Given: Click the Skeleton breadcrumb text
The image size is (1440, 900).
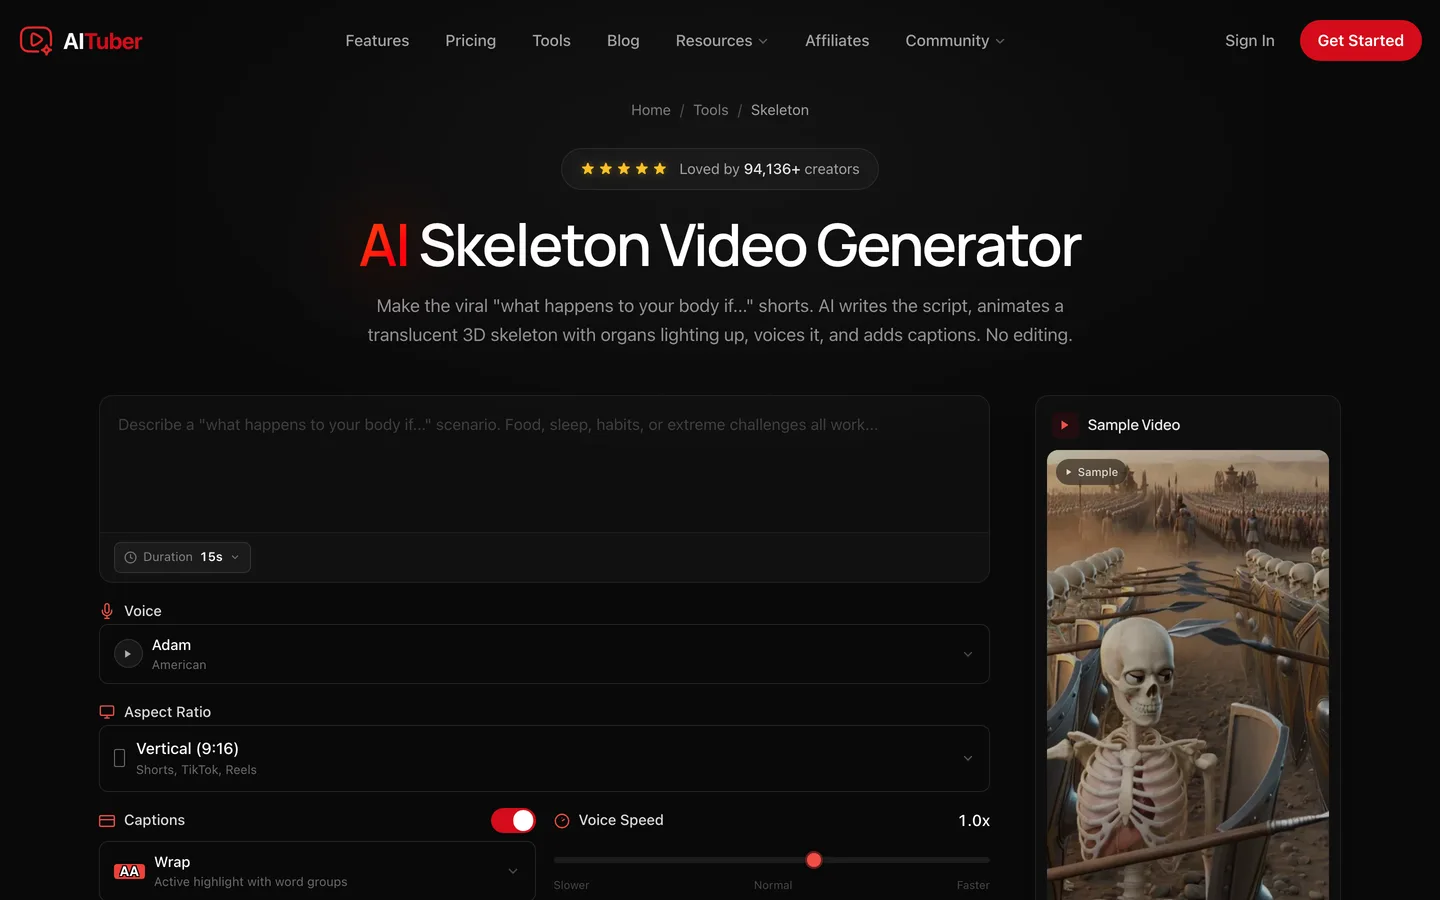Looking at the screenshot, I should 780,110.
